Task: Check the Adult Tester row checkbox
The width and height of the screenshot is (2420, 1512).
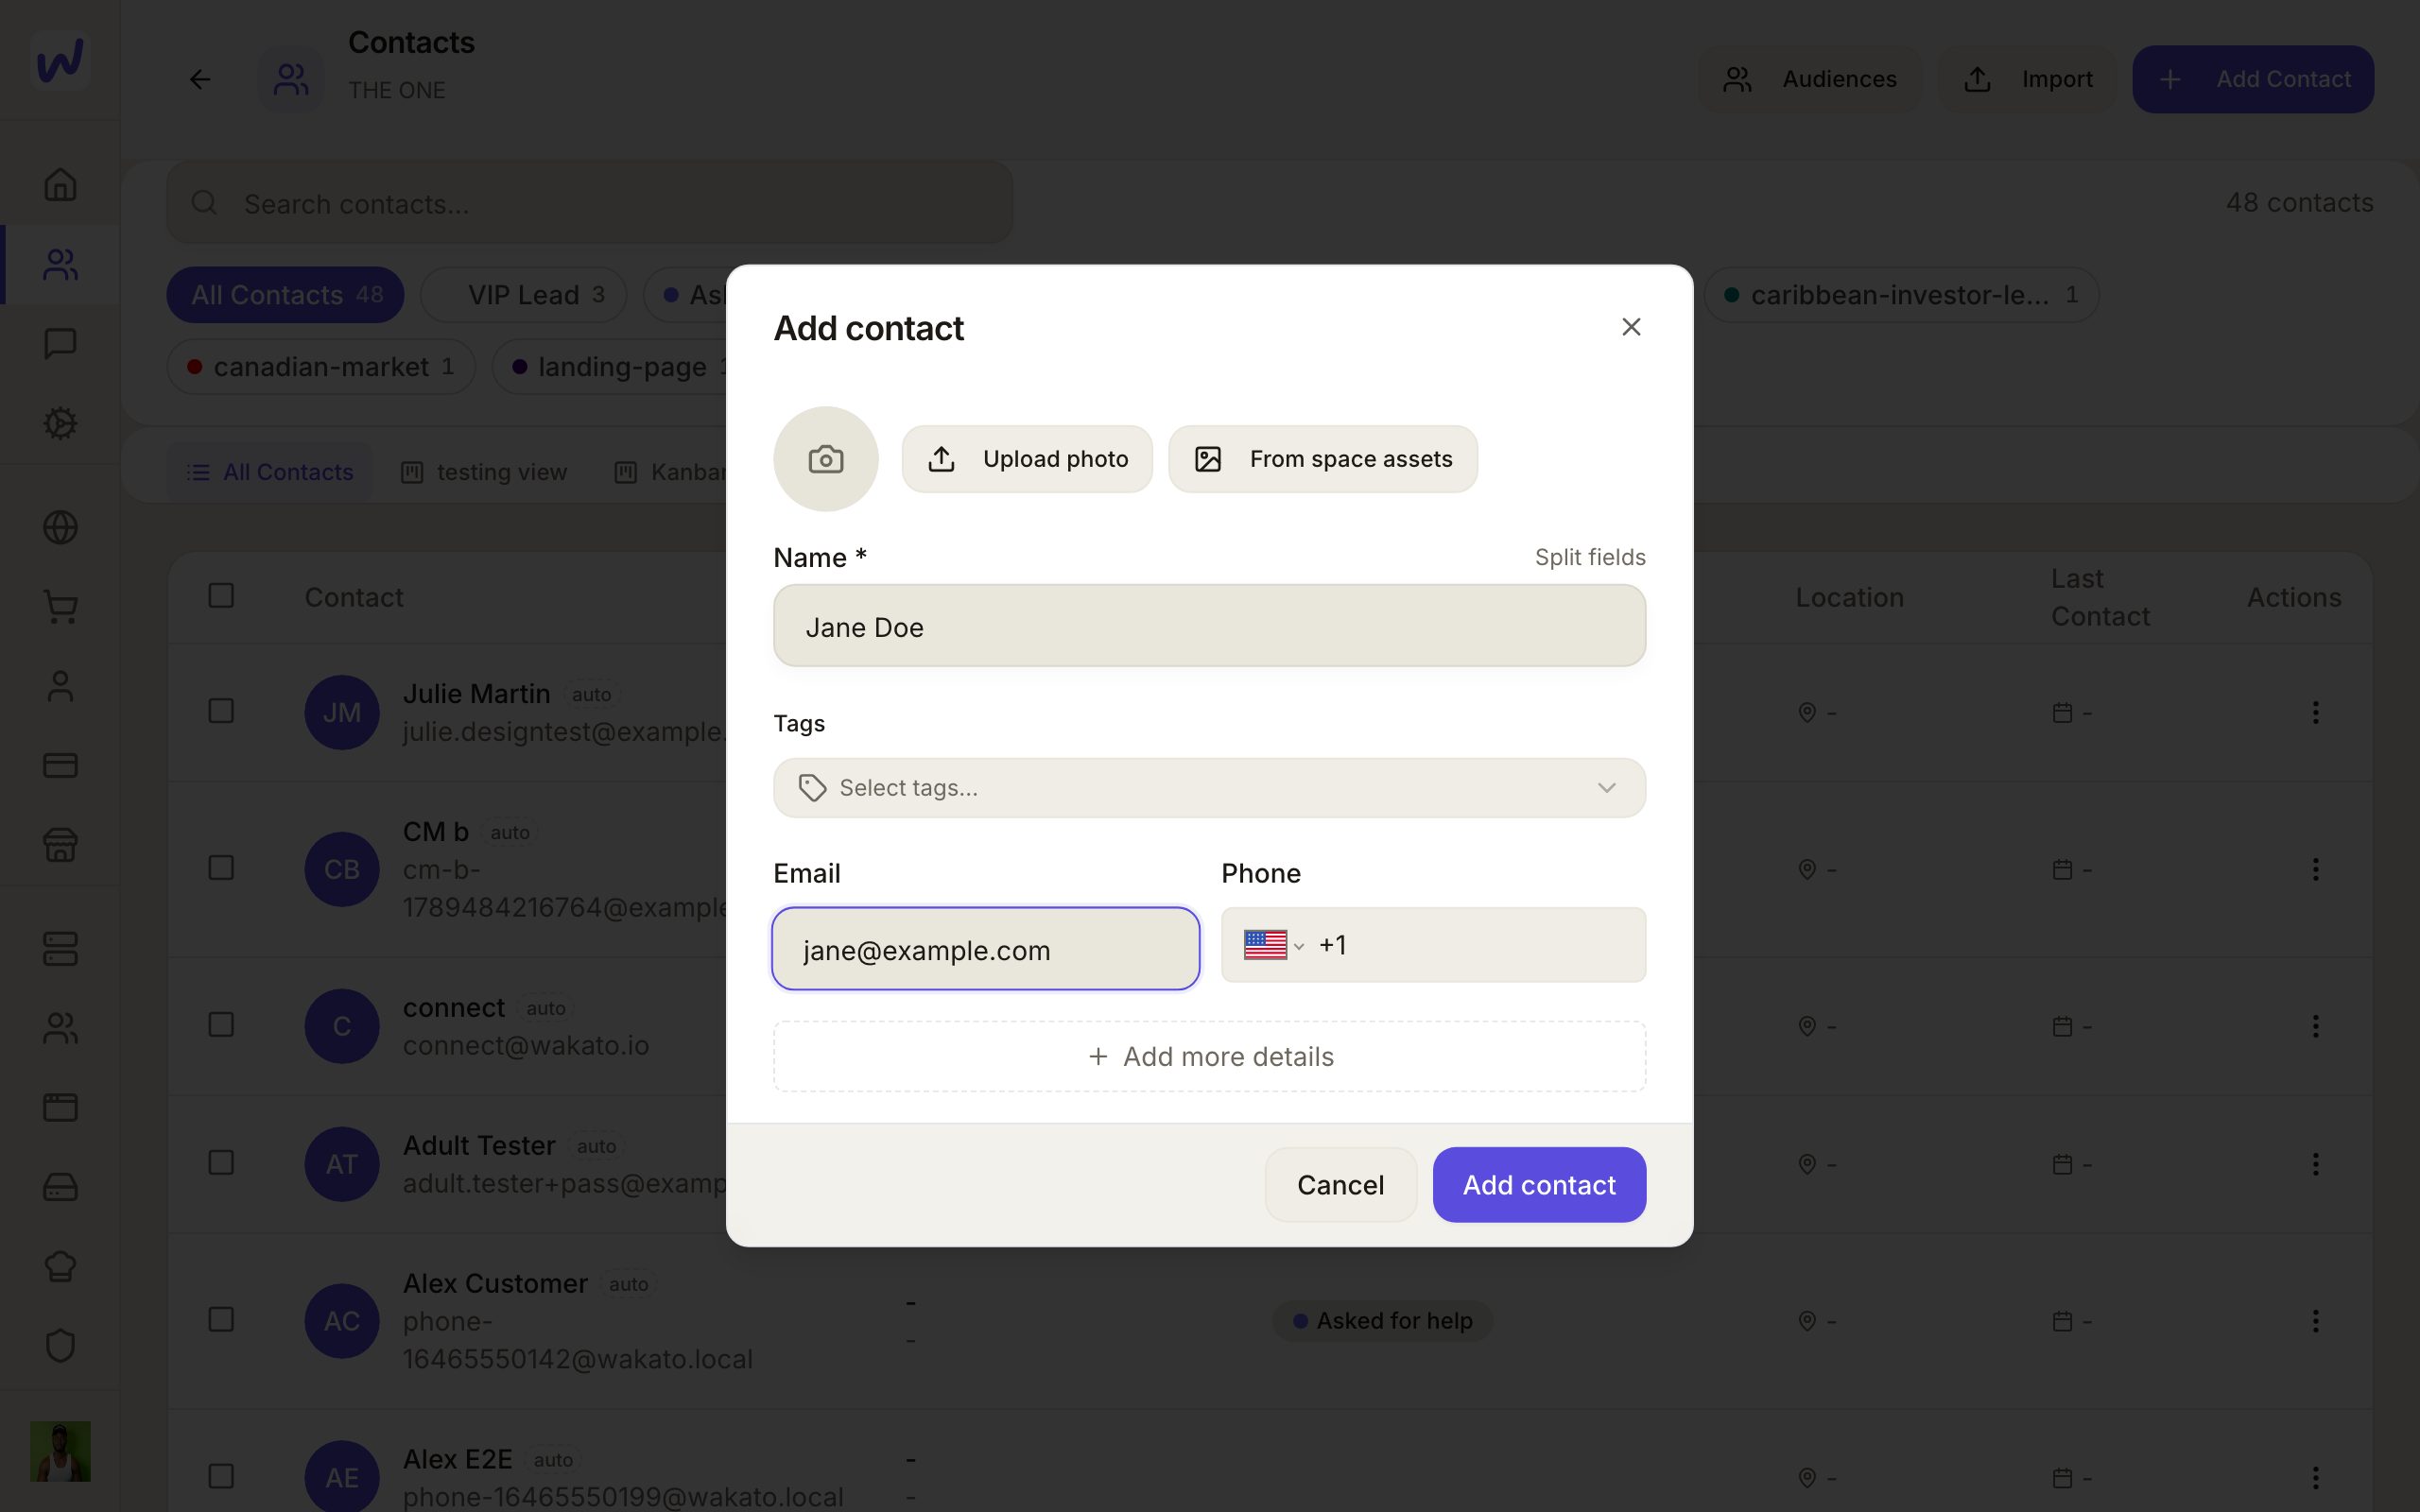Action: click(221, 1162)
